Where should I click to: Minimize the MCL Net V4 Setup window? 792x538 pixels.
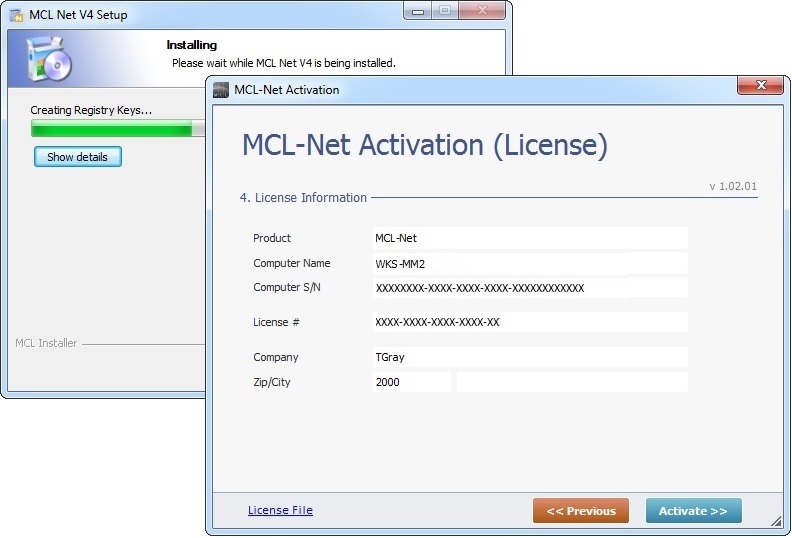click(x=418, y=11)
